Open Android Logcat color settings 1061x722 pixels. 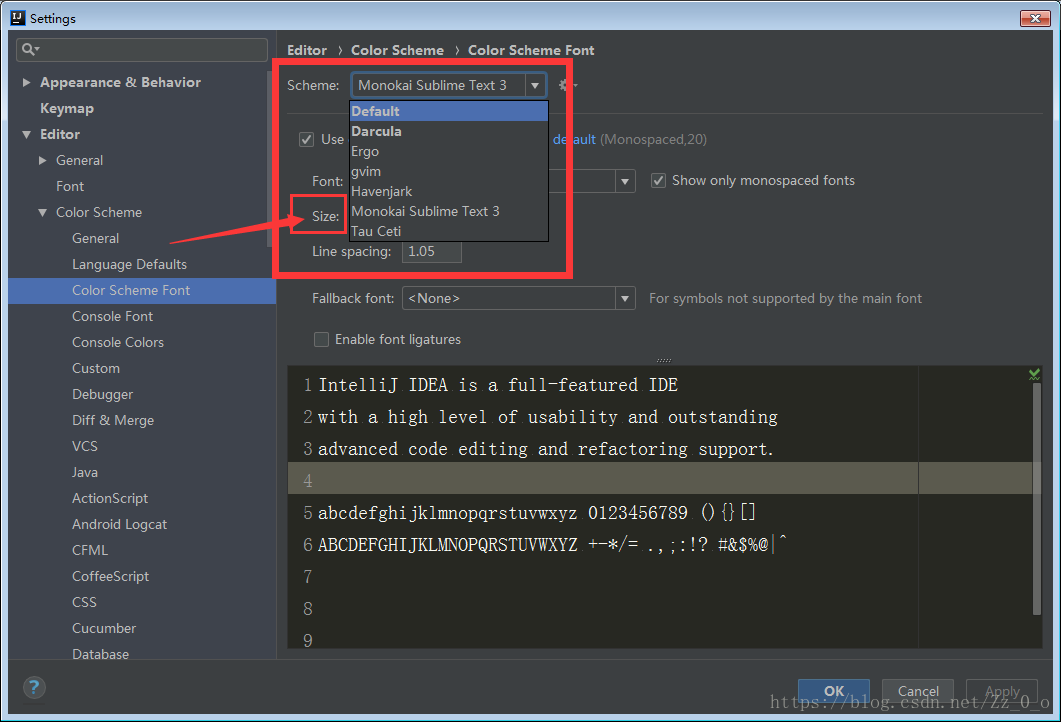[x=119, y=524]
